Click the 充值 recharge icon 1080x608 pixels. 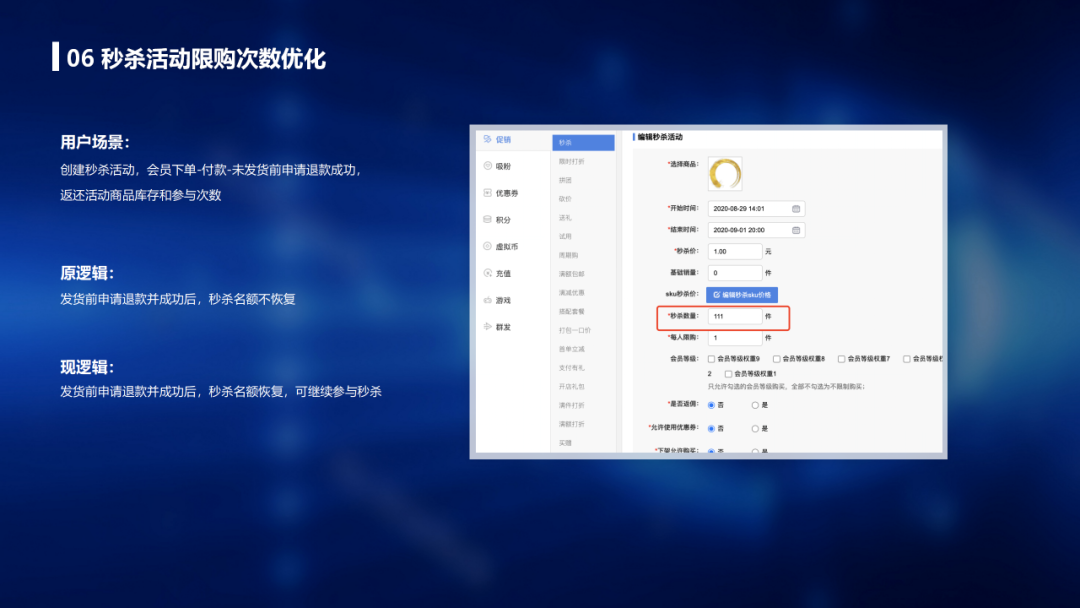pos(487,273)
